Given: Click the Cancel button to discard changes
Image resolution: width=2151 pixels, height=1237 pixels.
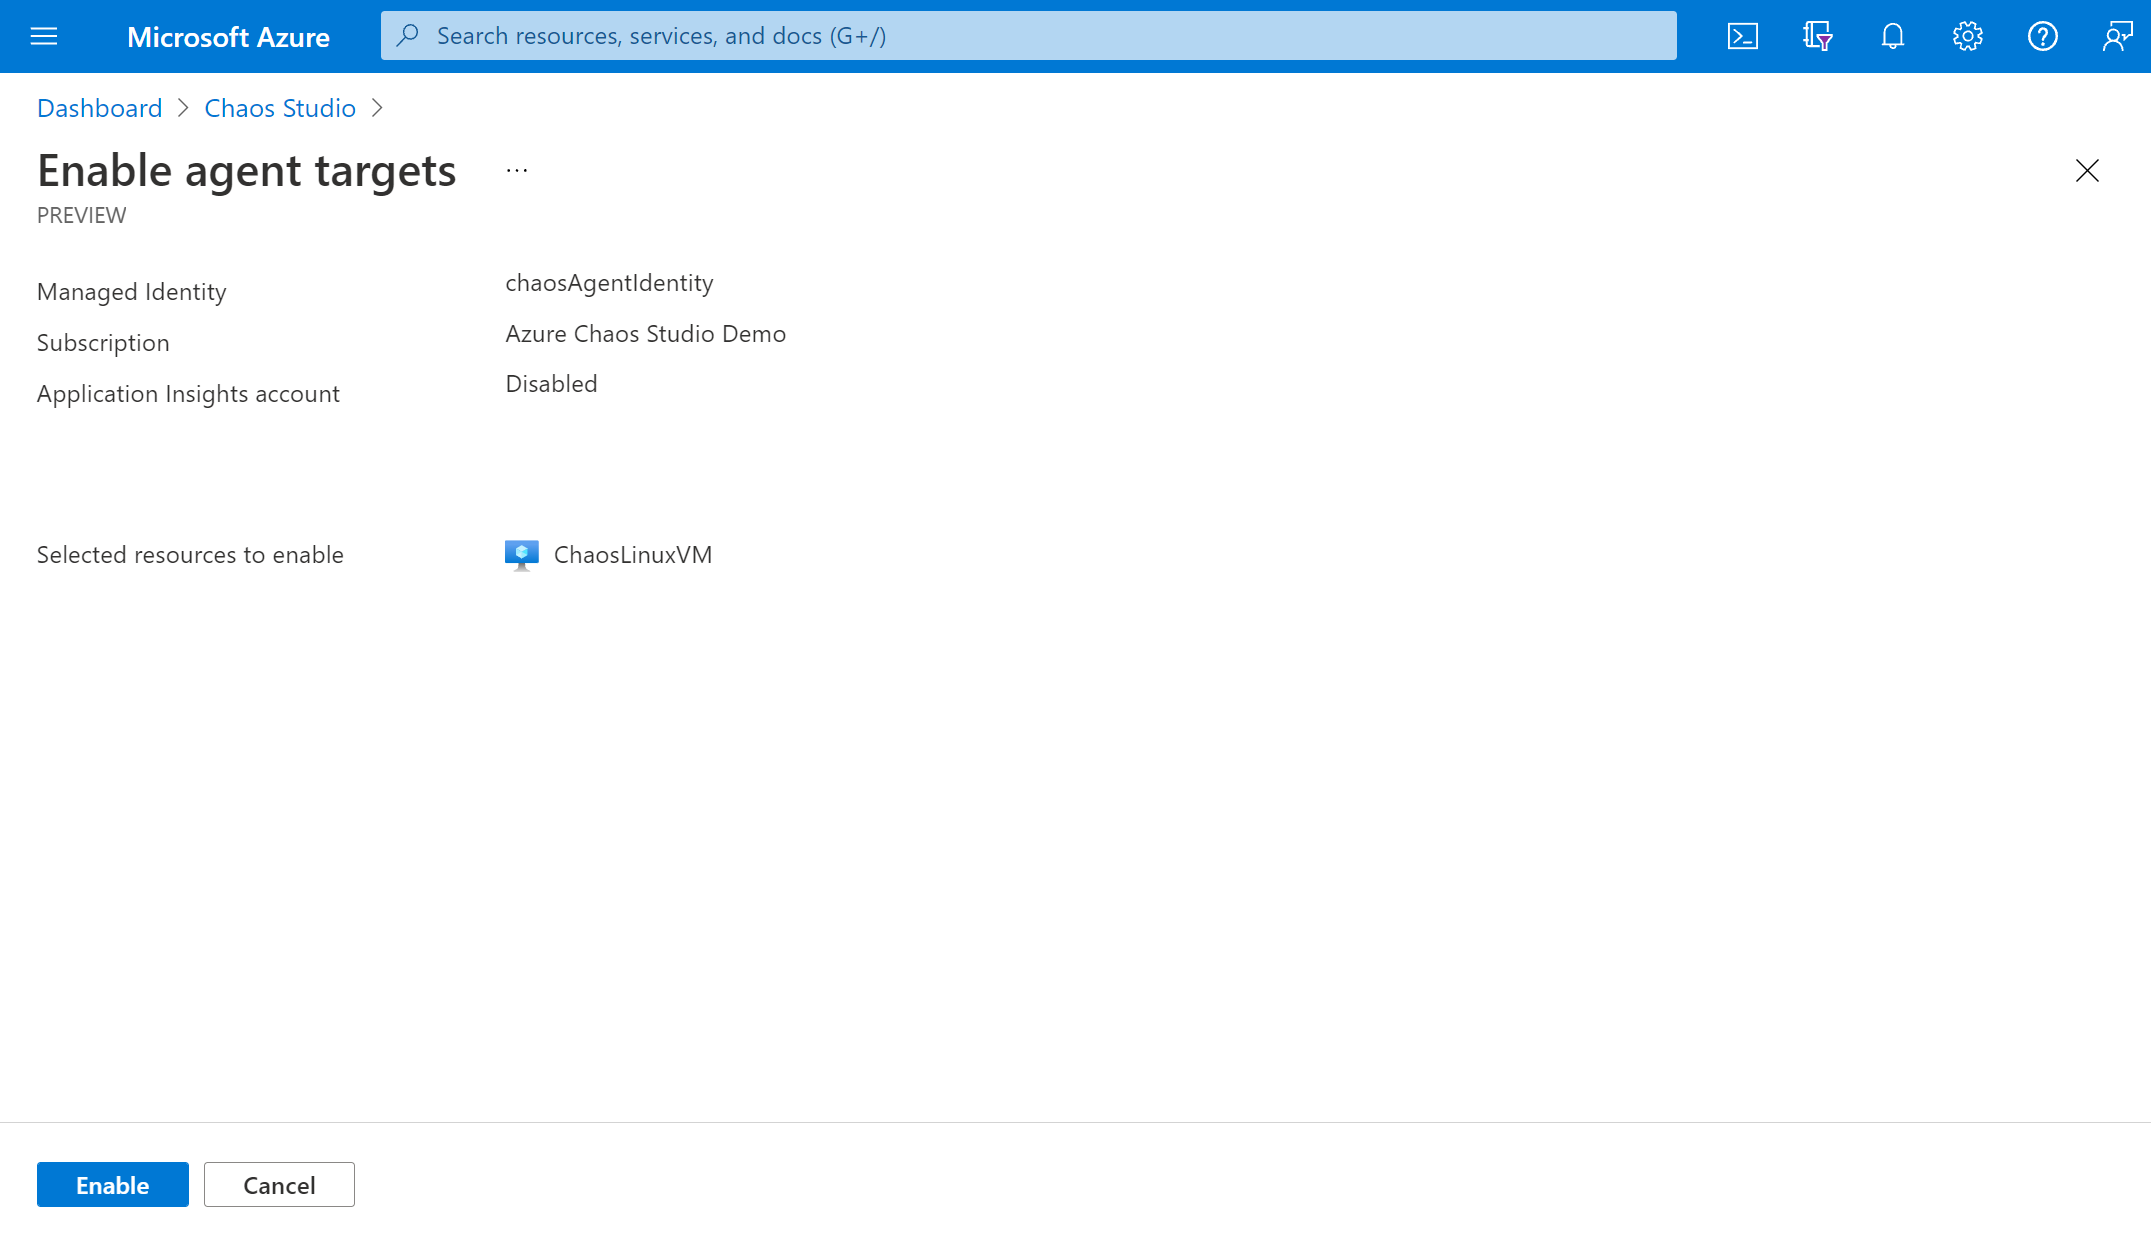Looking at the screenshot, I should pyautogui.click(x=279, y=1184).
